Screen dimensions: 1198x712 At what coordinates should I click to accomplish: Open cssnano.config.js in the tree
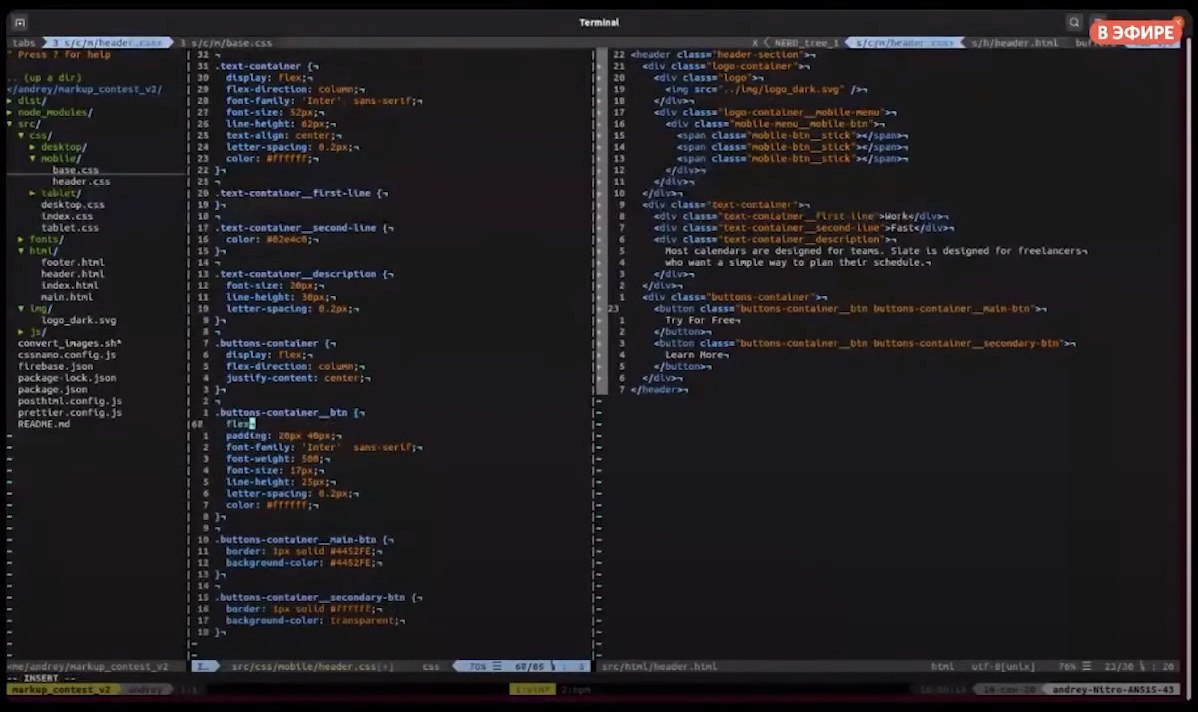point(66,354)
